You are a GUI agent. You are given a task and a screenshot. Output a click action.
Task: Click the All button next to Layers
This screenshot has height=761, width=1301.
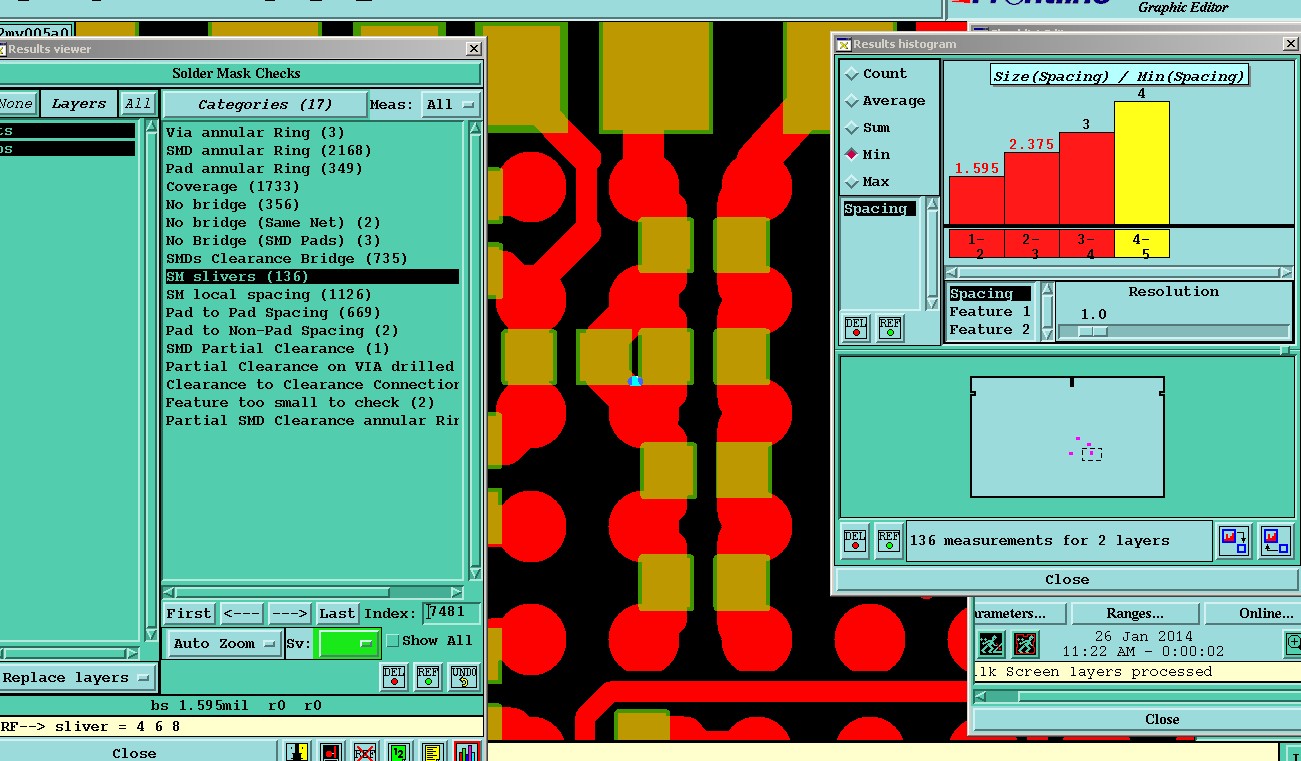pyautogui.click(x=137, y=104)
